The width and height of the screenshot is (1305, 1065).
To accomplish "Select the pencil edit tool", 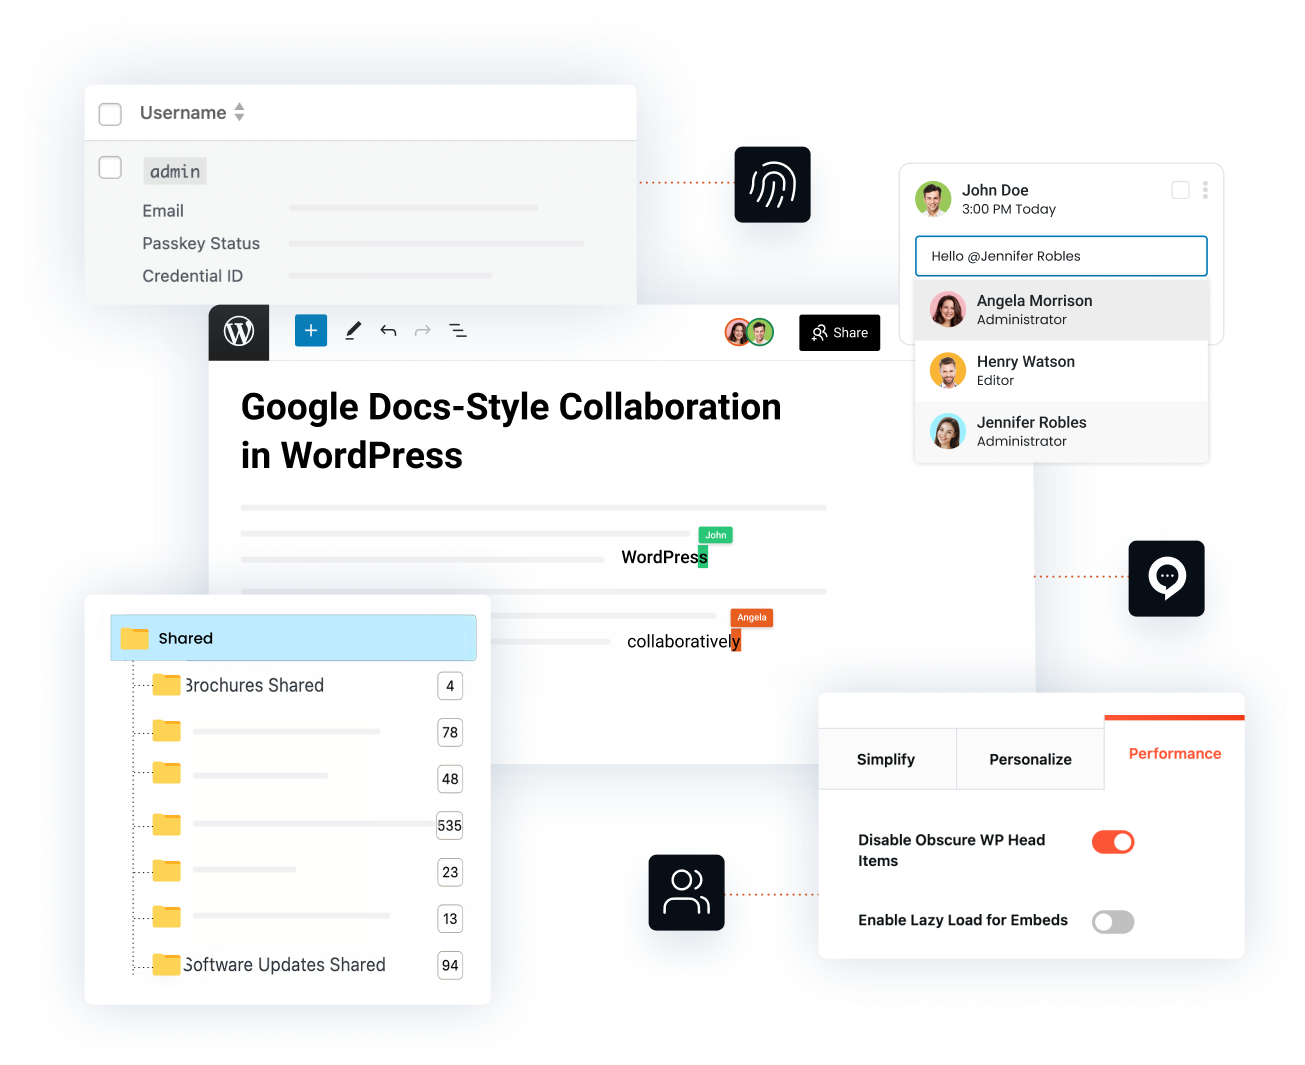I will pos(353,331).
